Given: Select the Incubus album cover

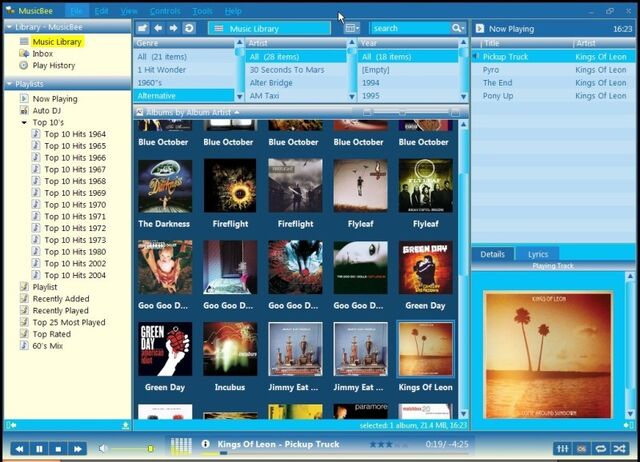Looking at the screenshot, I should click(x=230, y=349).
